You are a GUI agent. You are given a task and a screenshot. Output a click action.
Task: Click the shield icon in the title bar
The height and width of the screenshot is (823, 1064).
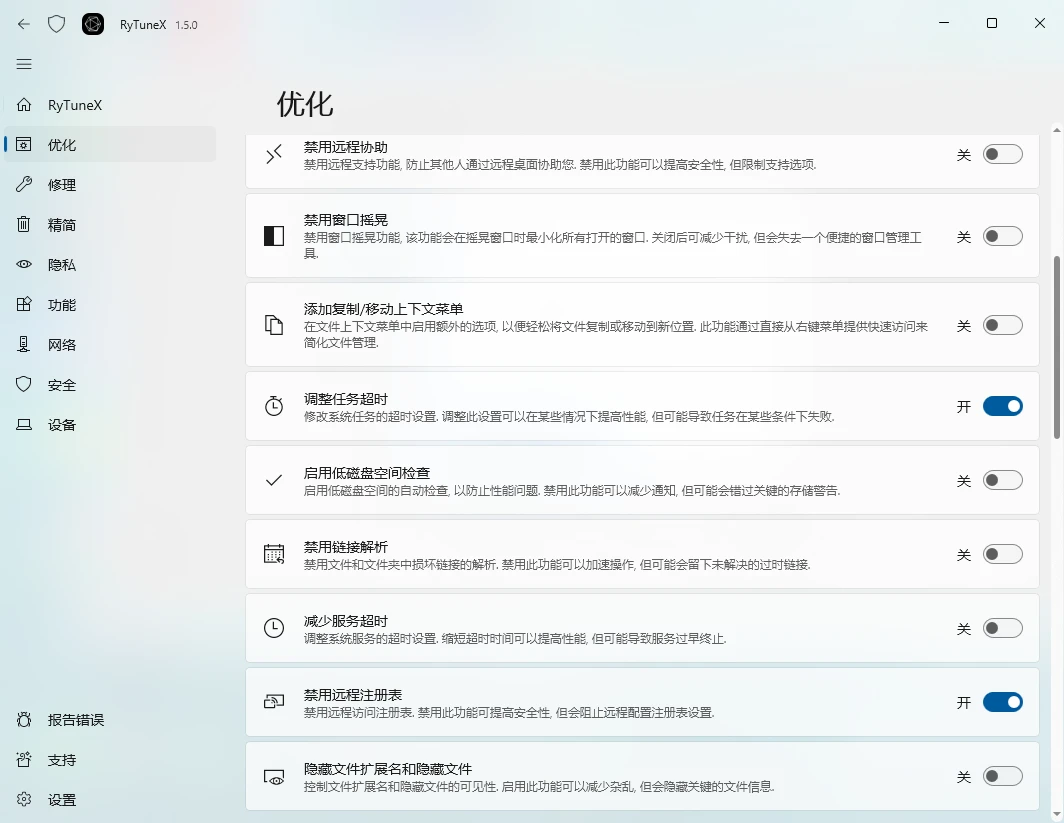click(57, 24)
